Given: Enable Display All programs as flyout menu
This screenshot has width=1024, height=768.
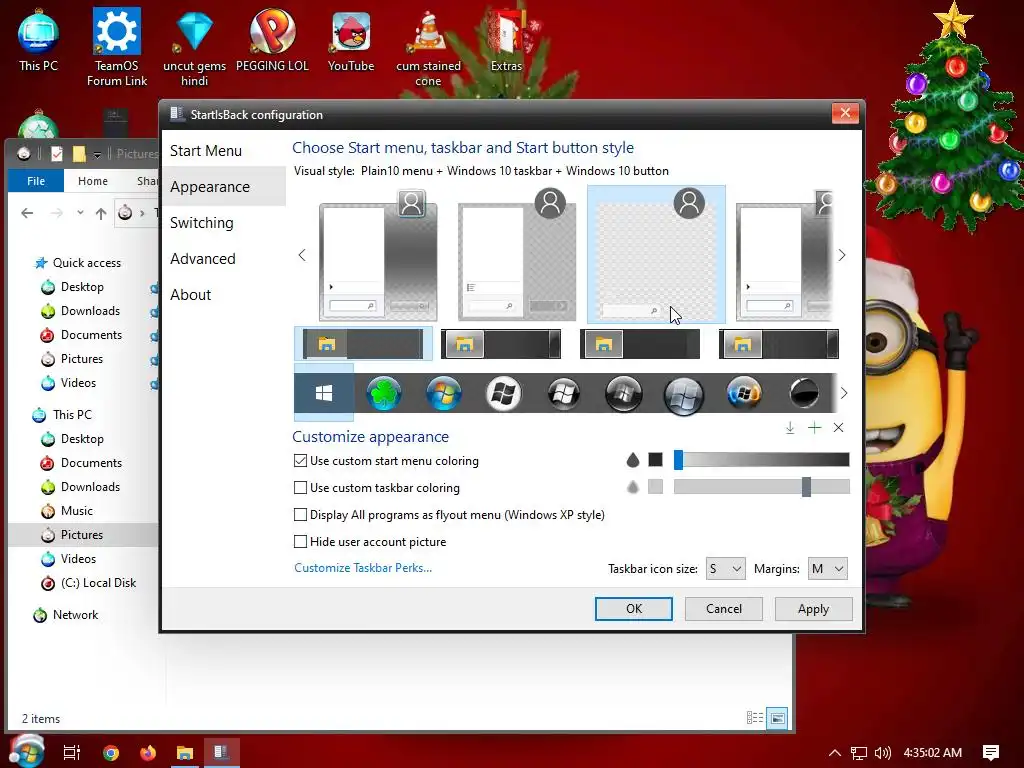Looking at the screenshot, I should (300, 515).
